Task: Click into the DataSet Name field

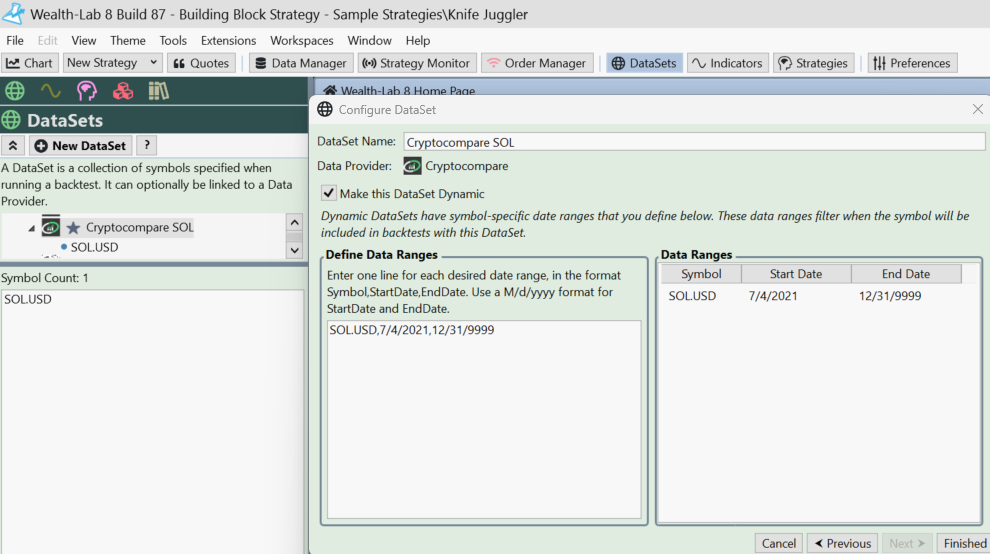Action: coord(694,142)
